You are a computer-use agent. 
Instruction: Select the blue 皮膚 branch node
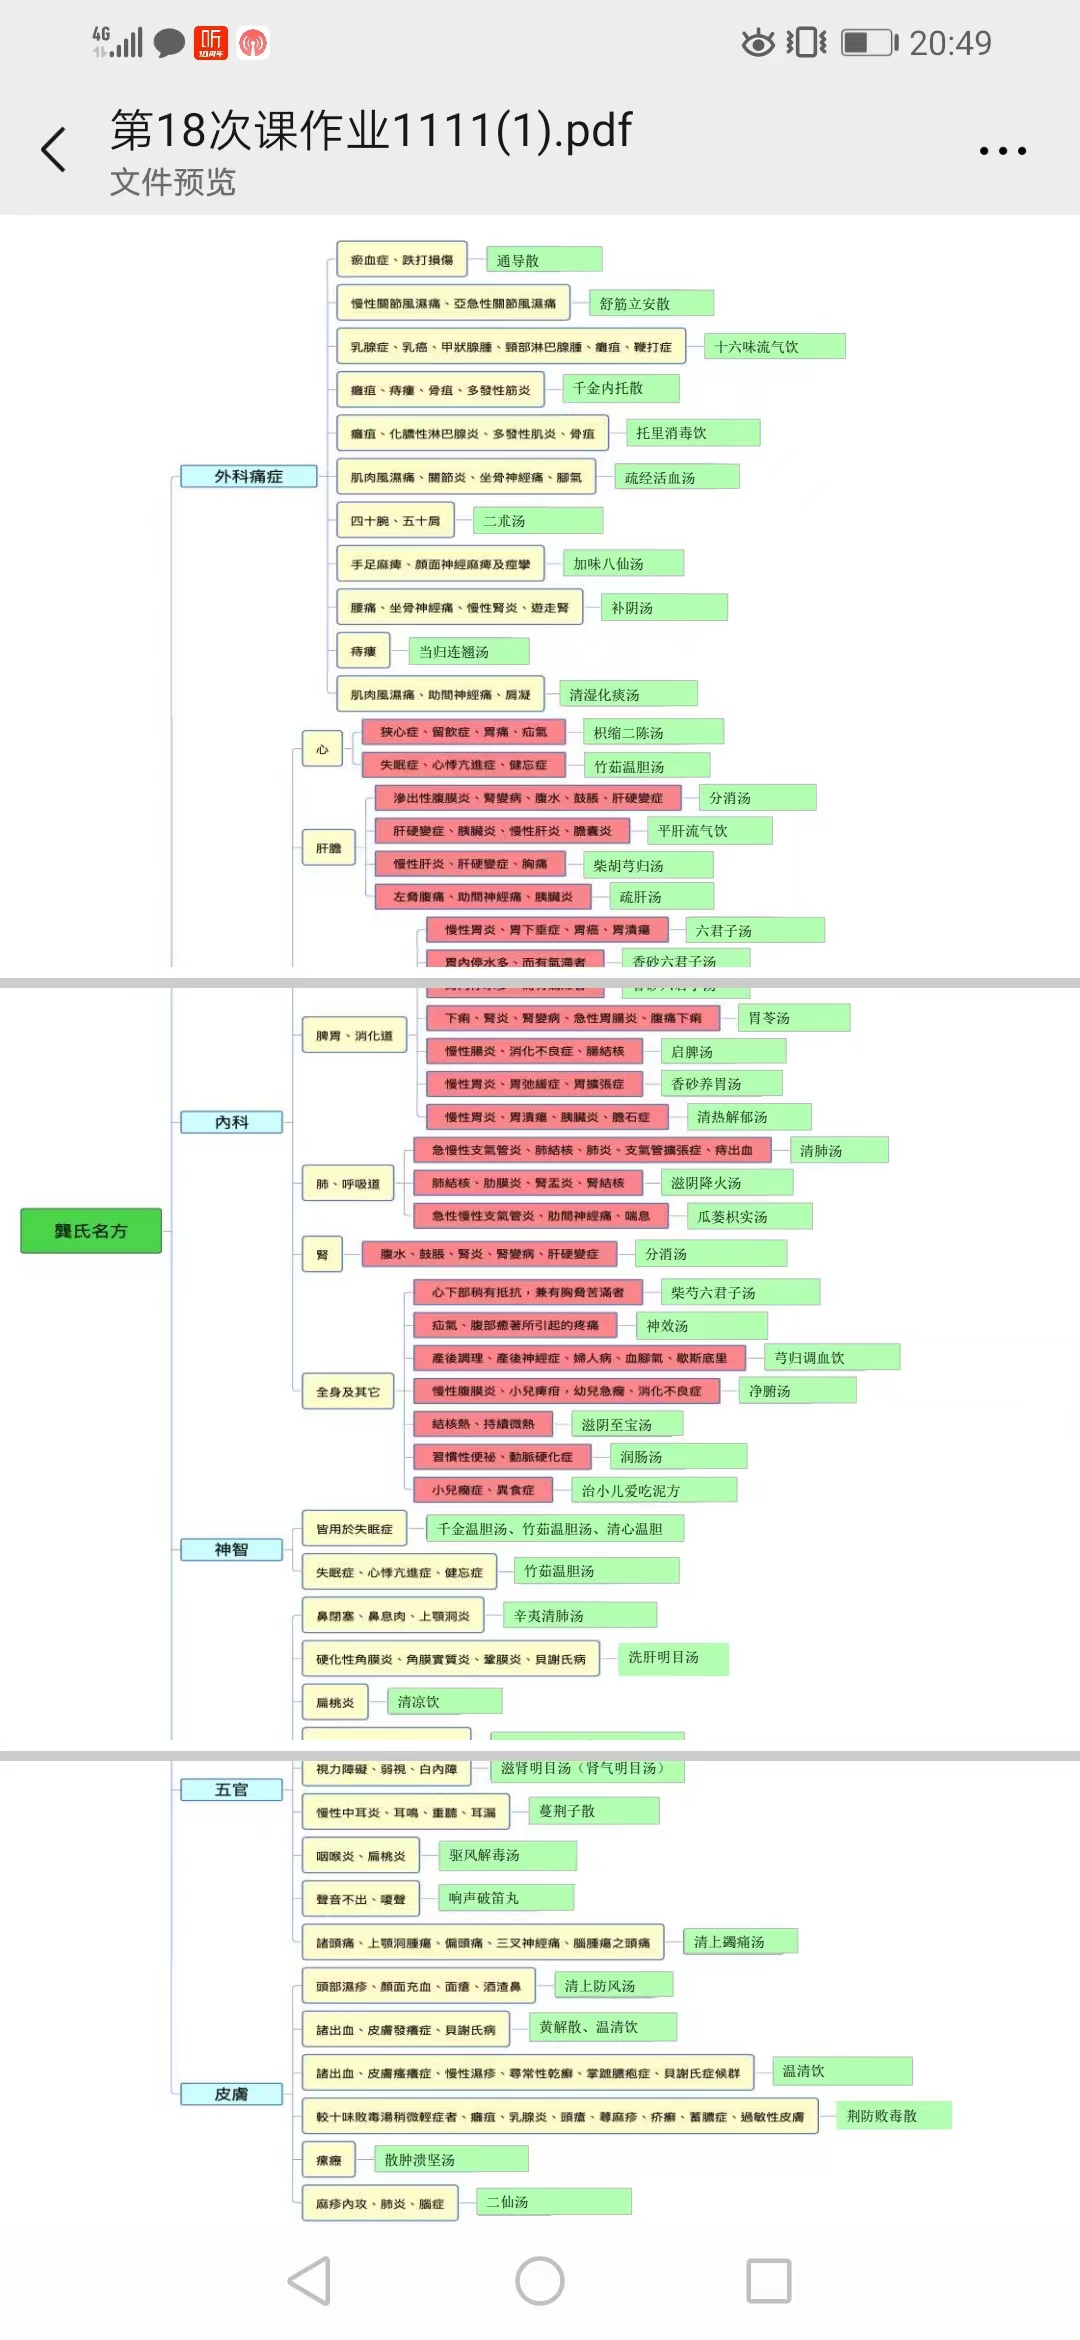coord(231,2094)
